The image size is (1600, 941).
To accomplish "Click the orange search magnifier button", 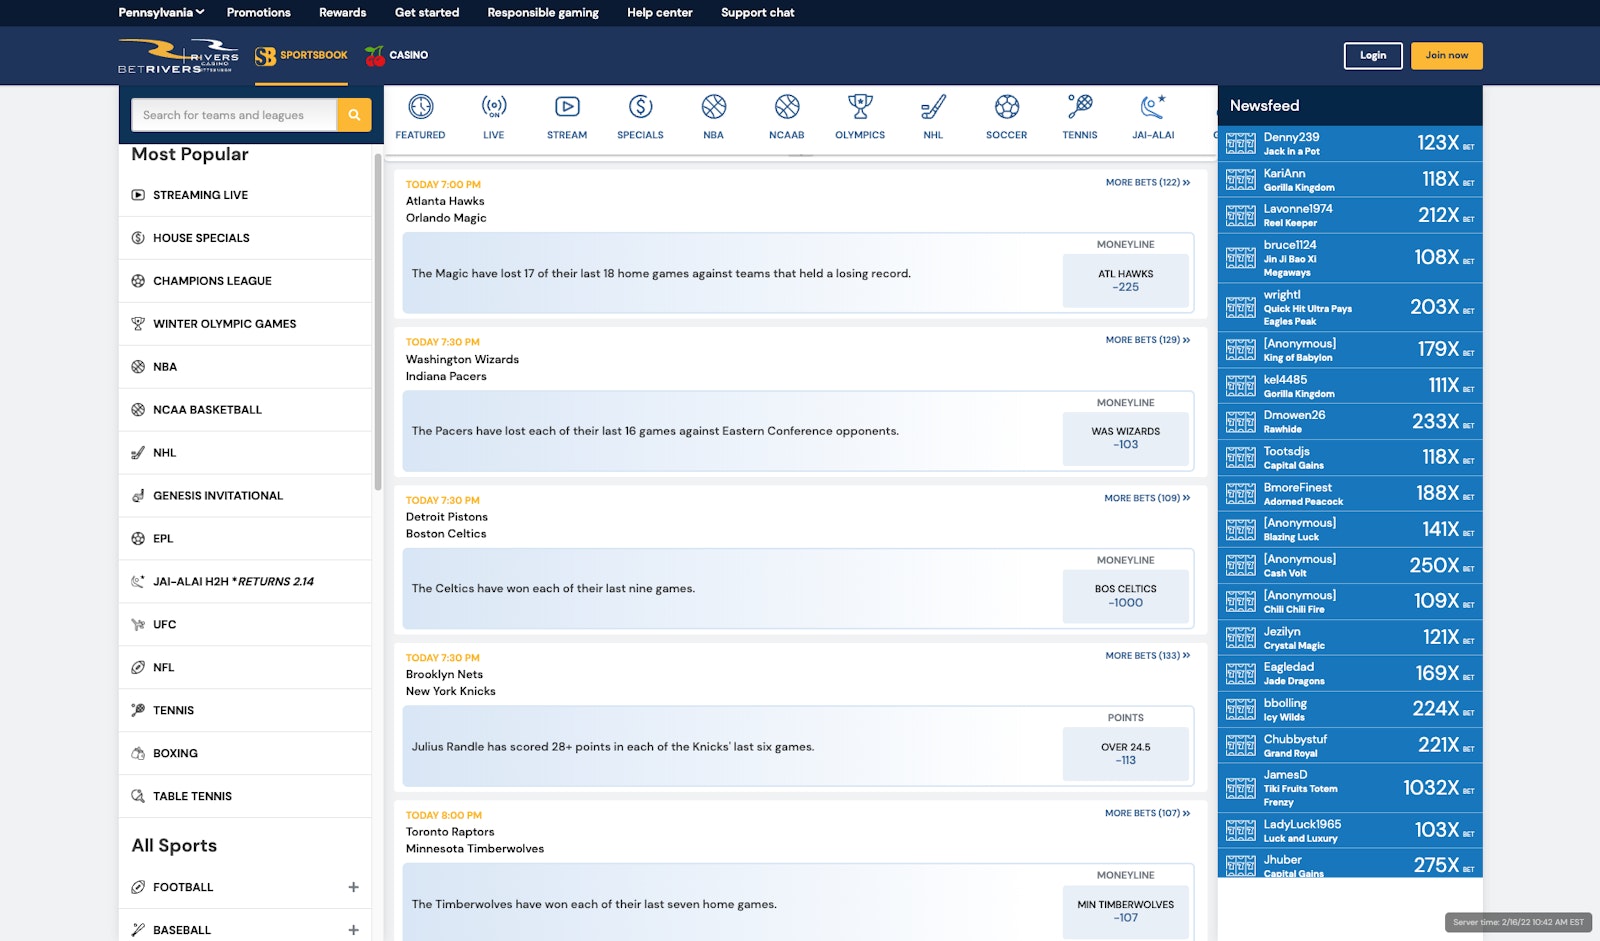I will click(354, 115).
